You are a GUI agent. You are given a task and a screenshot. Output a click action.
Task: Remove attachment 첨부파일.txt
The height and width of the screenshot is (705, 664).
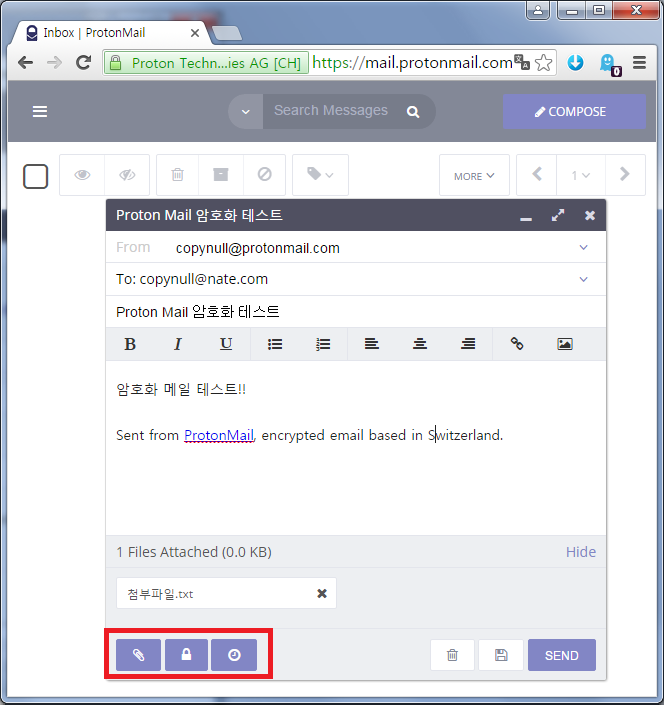(322, 593)
